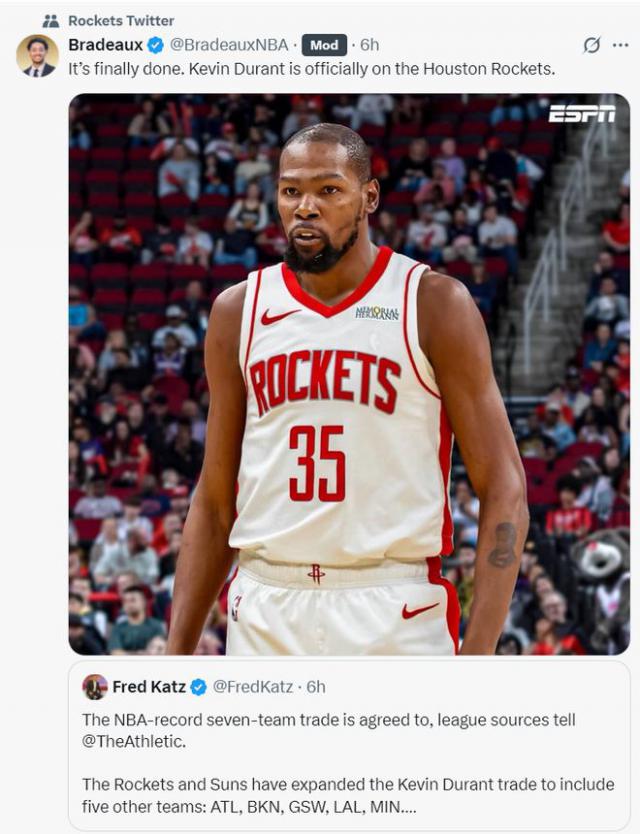
Task: Open the Rockets Twitter community link
Action: pos(121,20)
